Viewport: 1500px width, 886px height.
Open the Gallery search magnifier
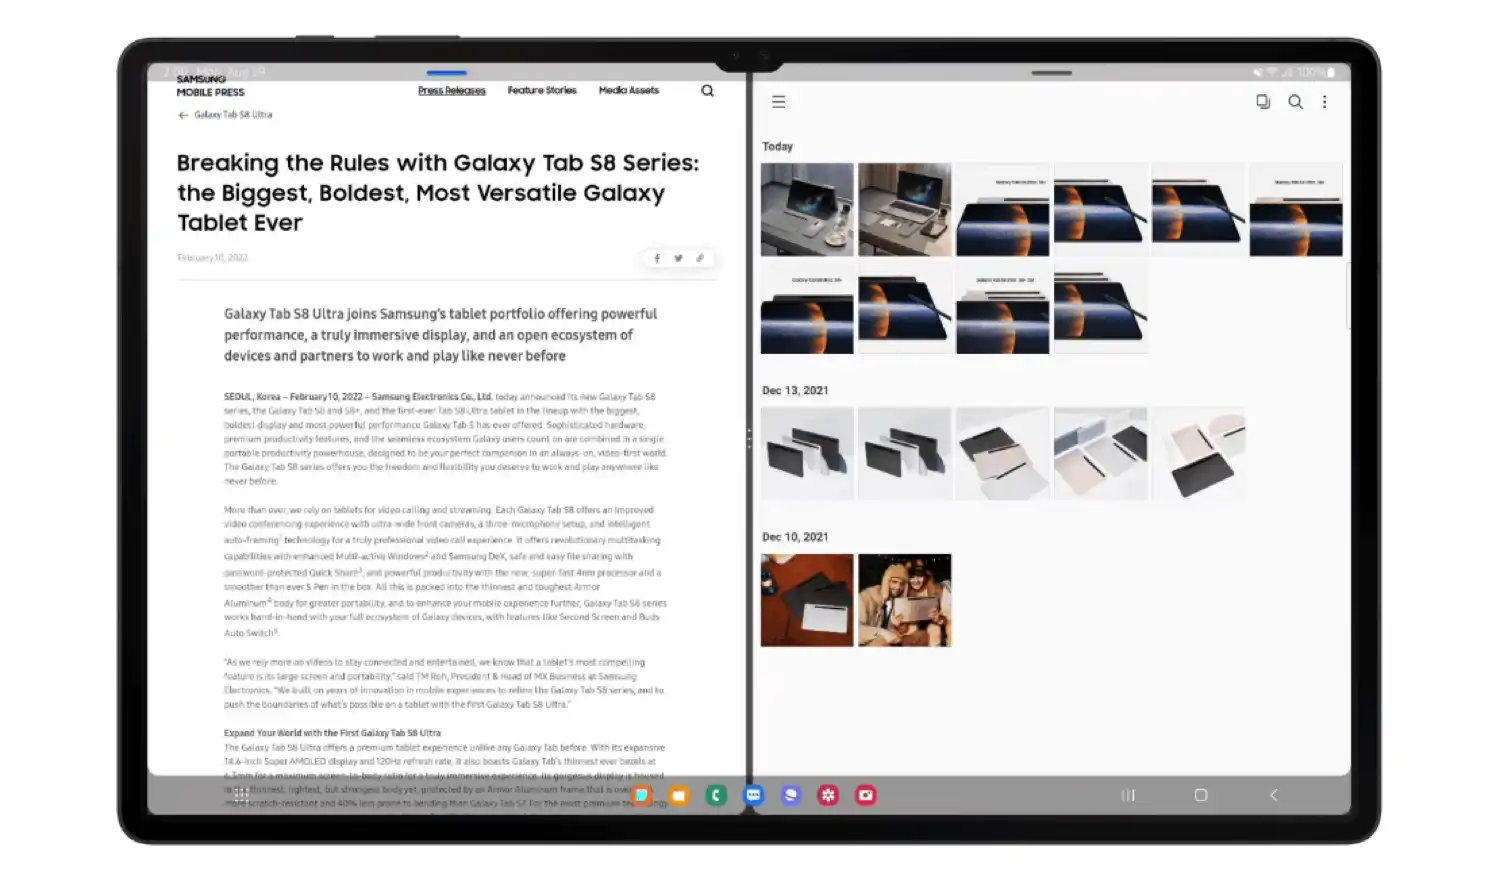[x=1295, y=102]
